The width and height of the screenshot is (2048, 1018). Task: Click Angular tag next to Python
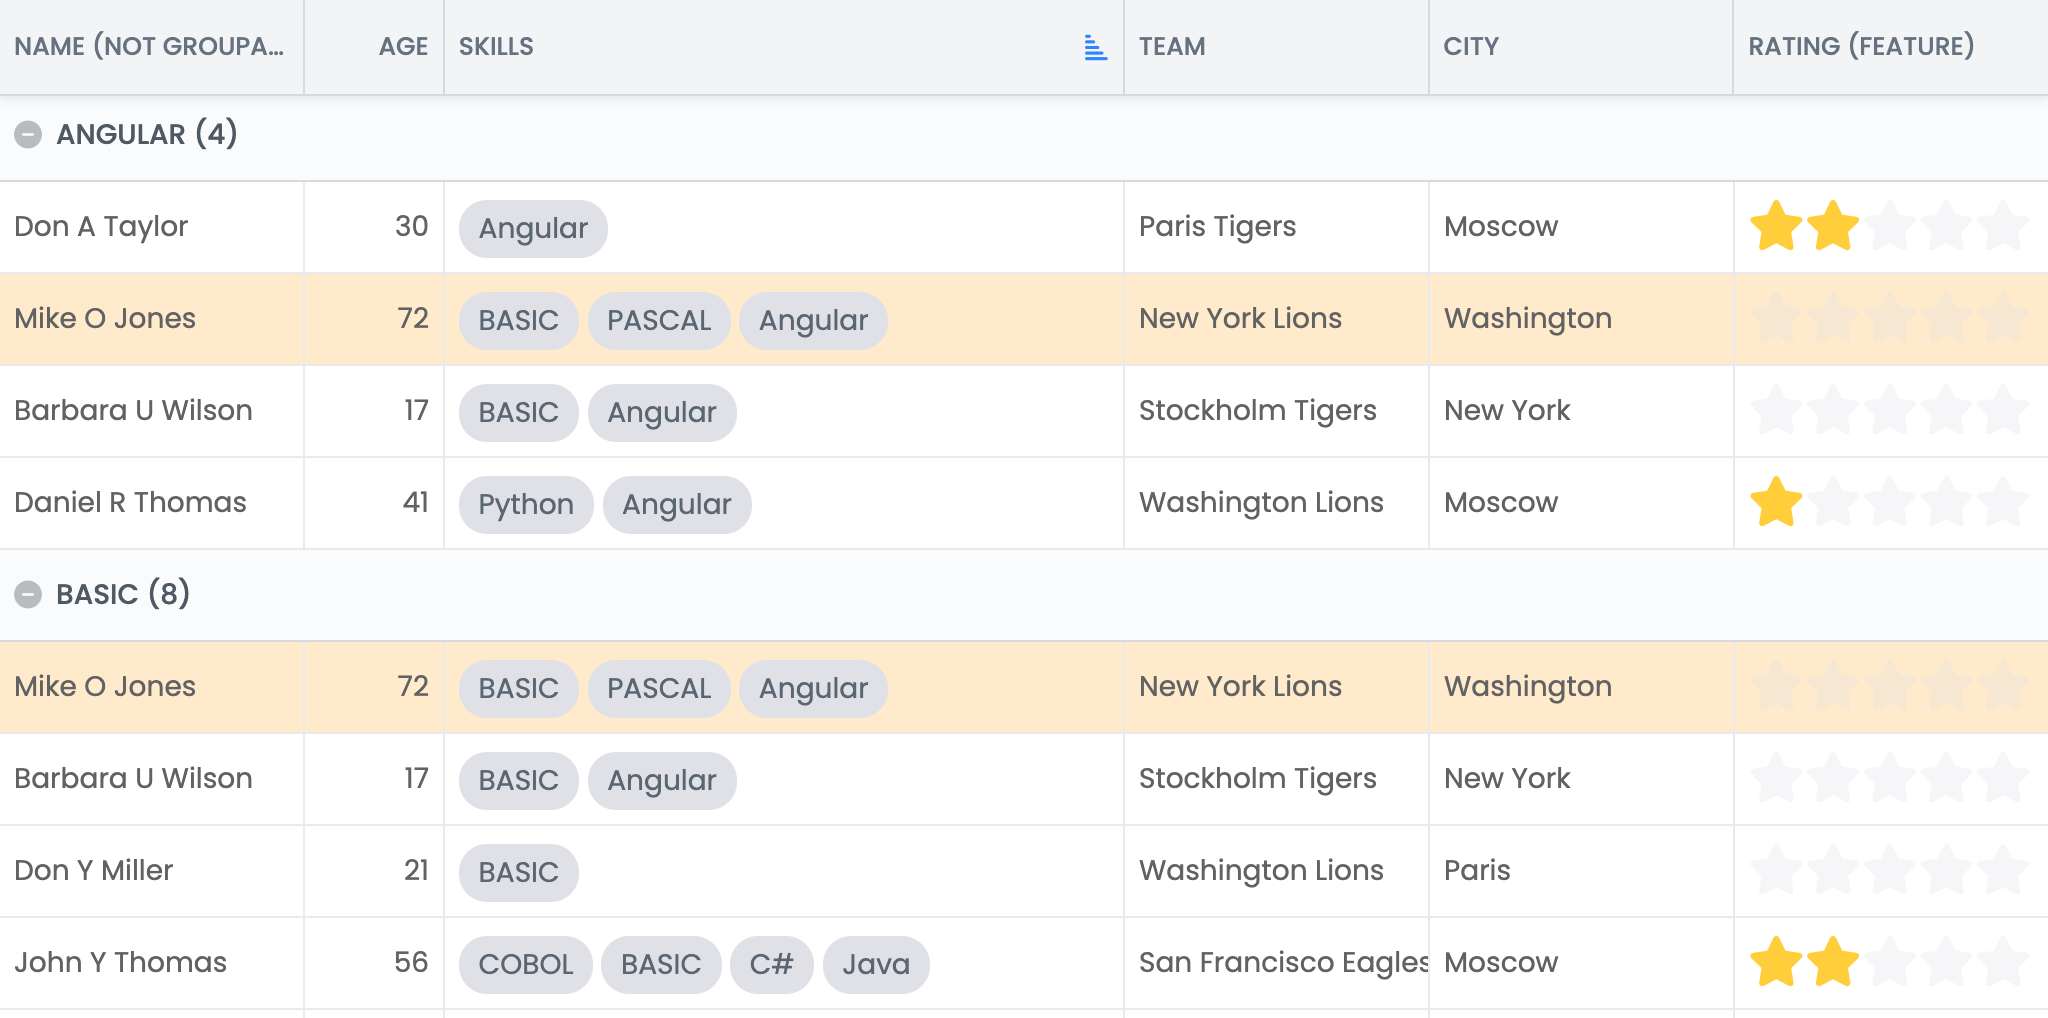tap(677, 505)
